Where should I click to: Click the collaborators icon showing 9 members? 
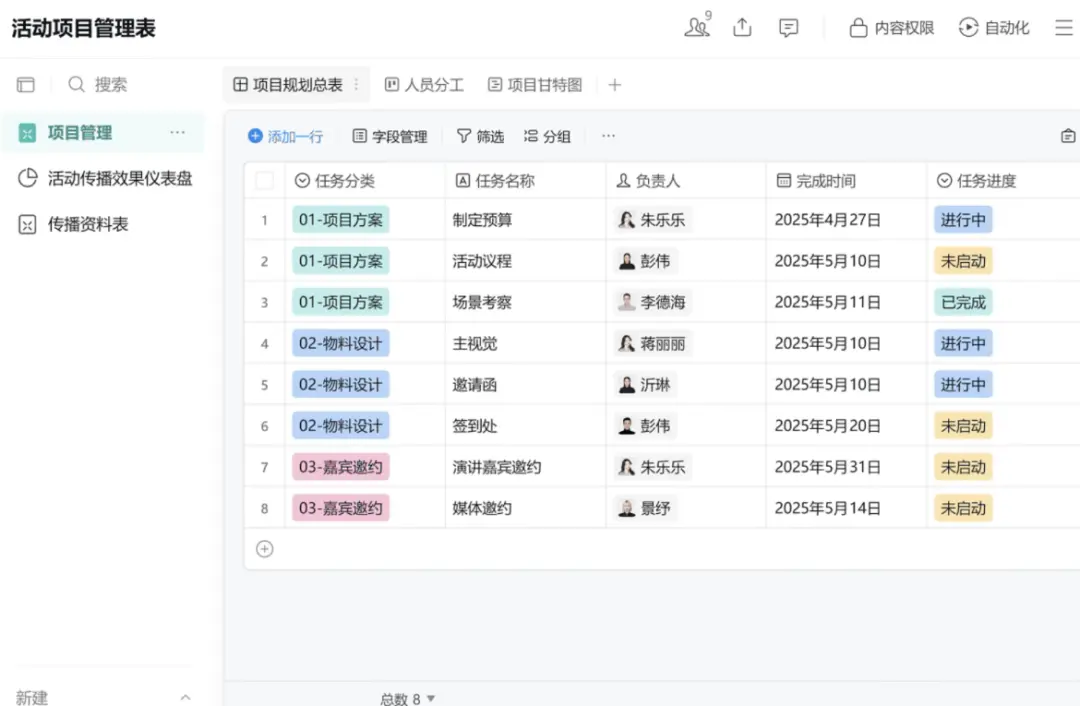[x=697, y=27]
